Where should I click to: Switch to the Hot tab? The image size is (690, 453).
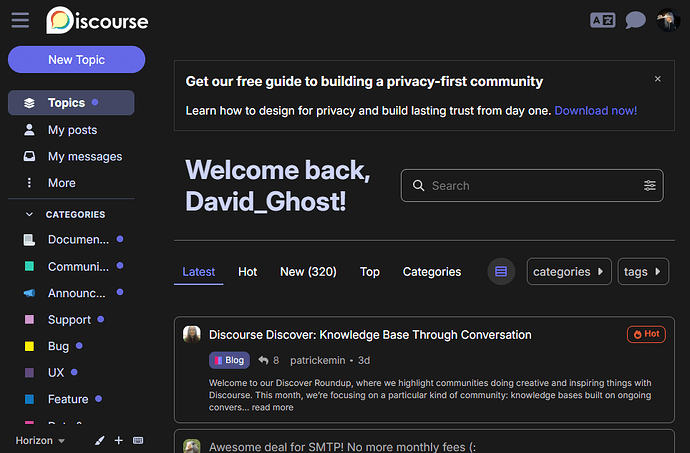pyautogui.click(x=247, y=272)
